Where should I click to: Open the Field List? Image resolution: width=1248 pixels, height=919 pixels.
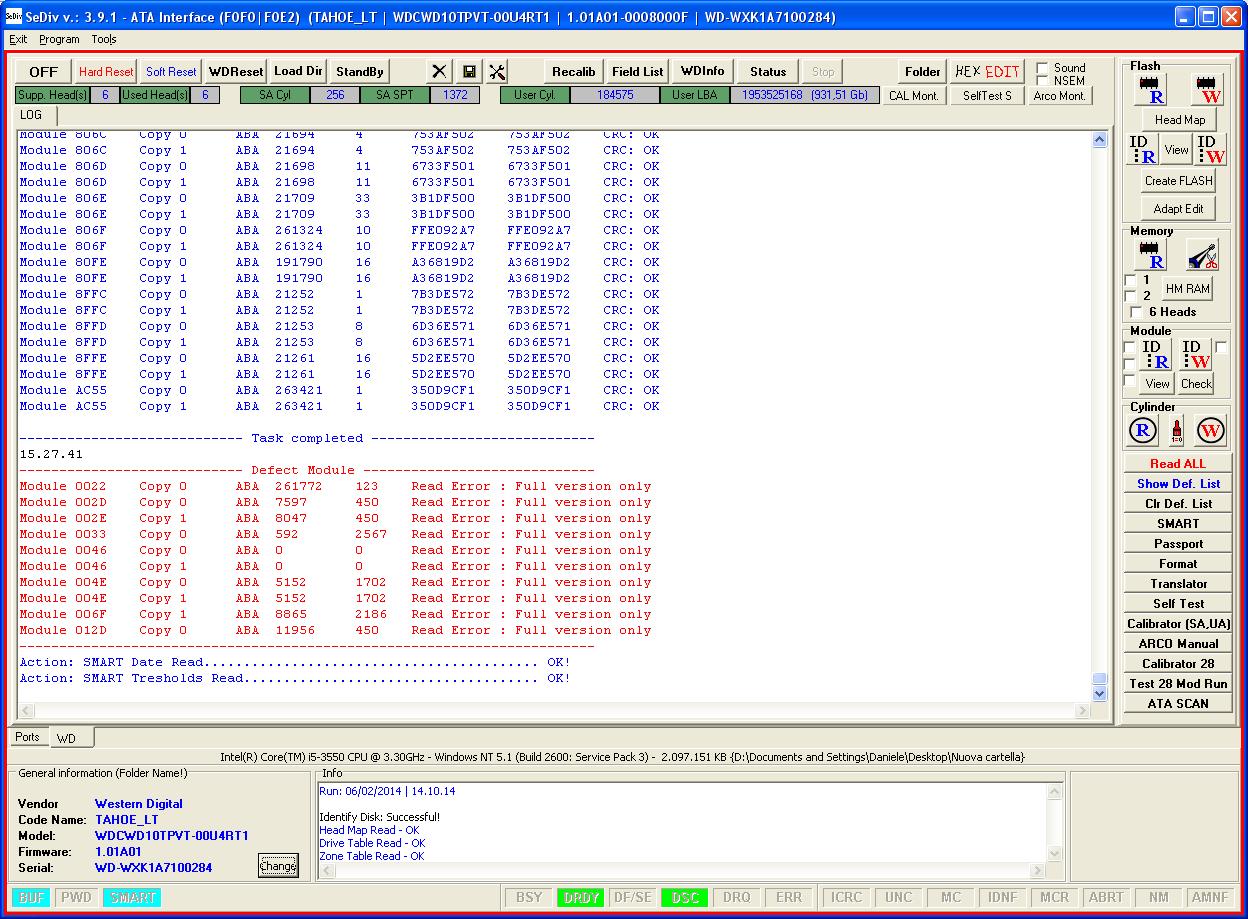(x=638, y=72)
